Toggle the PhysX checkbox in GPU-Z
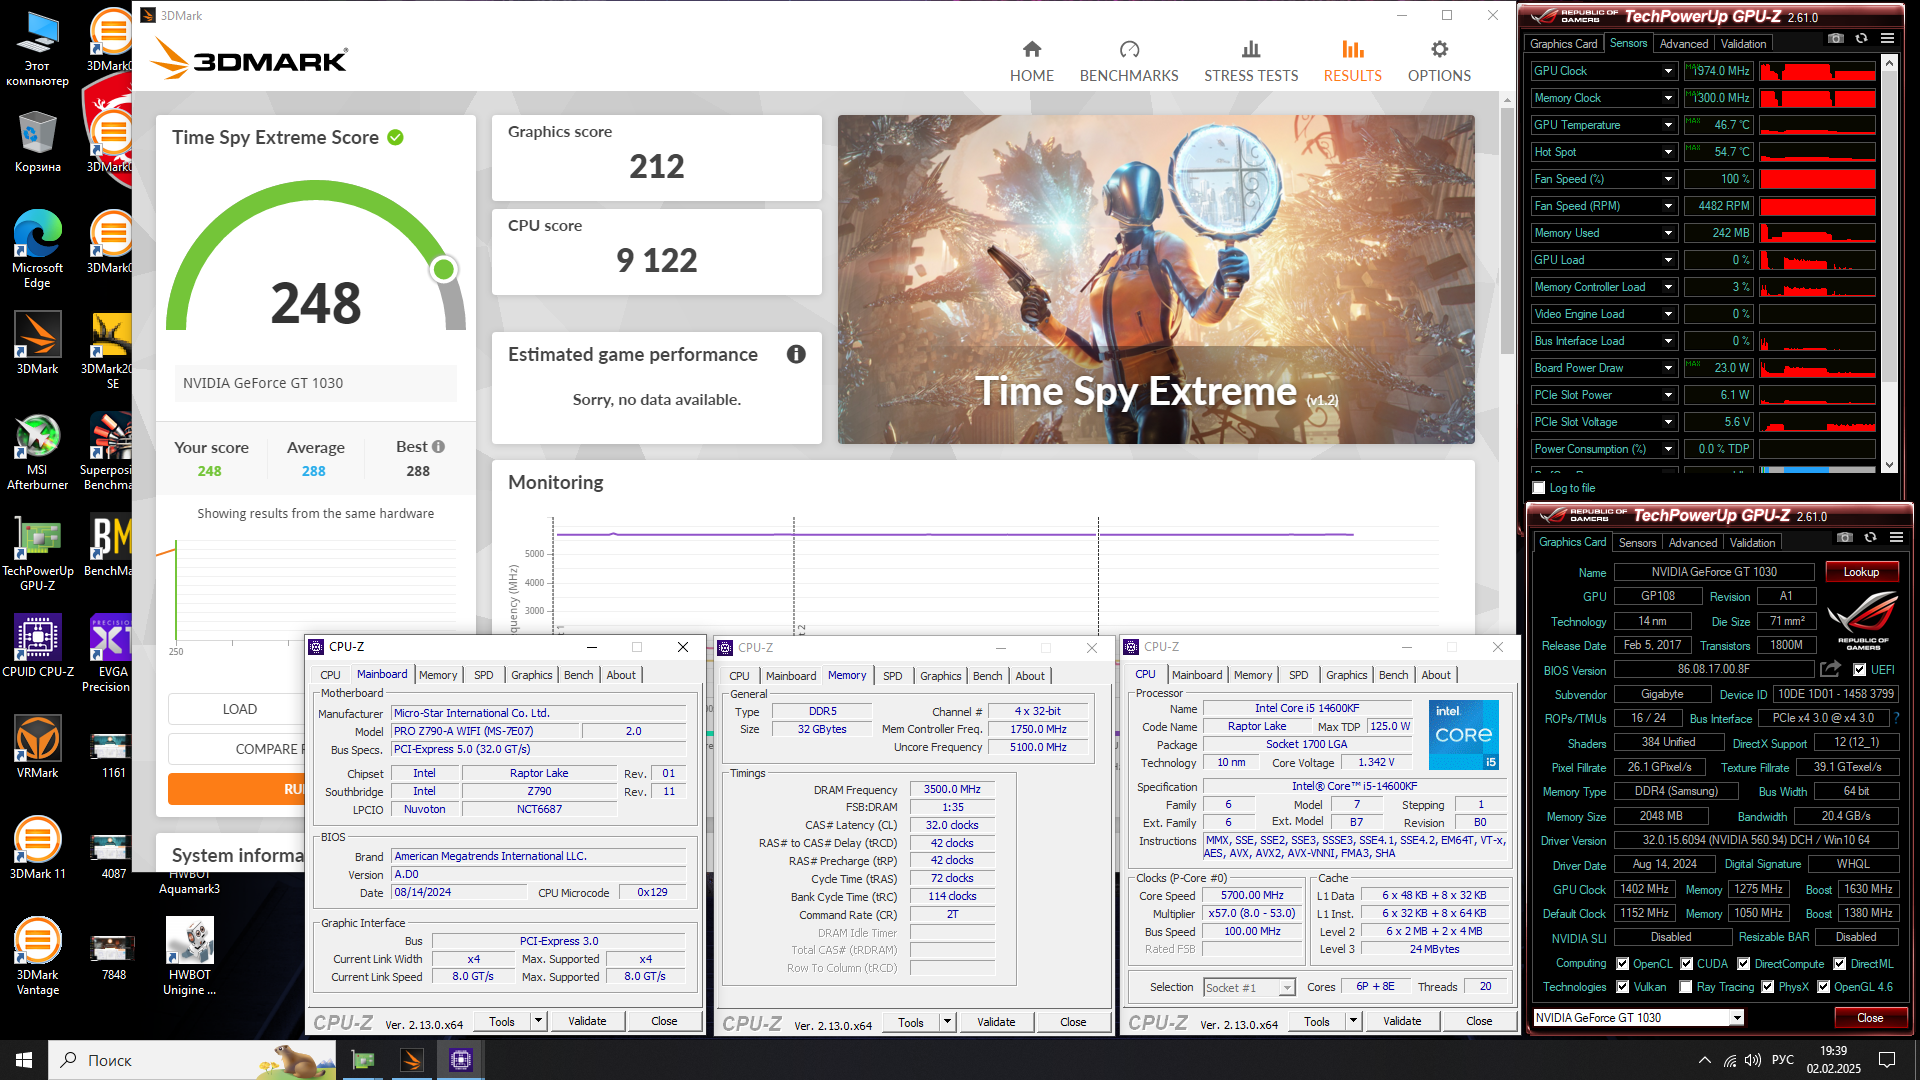1920x1080 pixels. point(1768,987)
